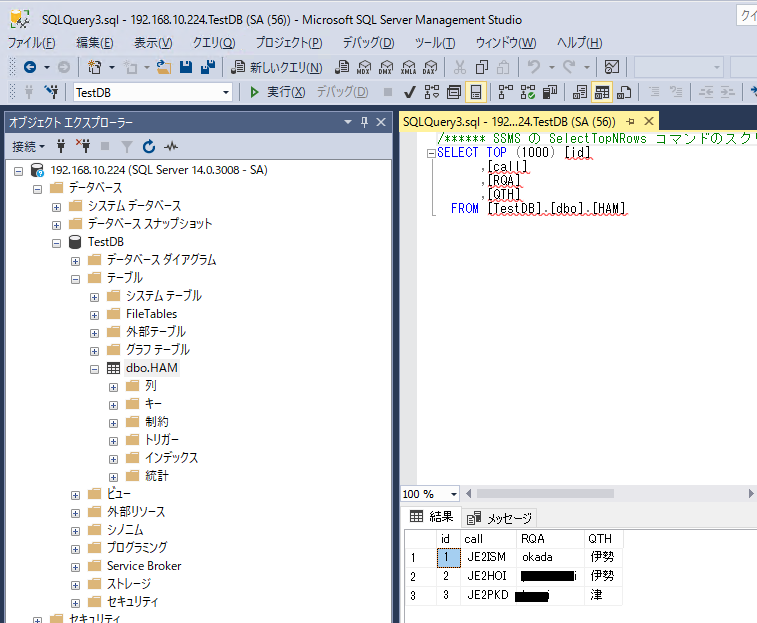
Task: Click the horizontal scrollbar of query editor
Action: pyautogui.click(x=600, y=494)
